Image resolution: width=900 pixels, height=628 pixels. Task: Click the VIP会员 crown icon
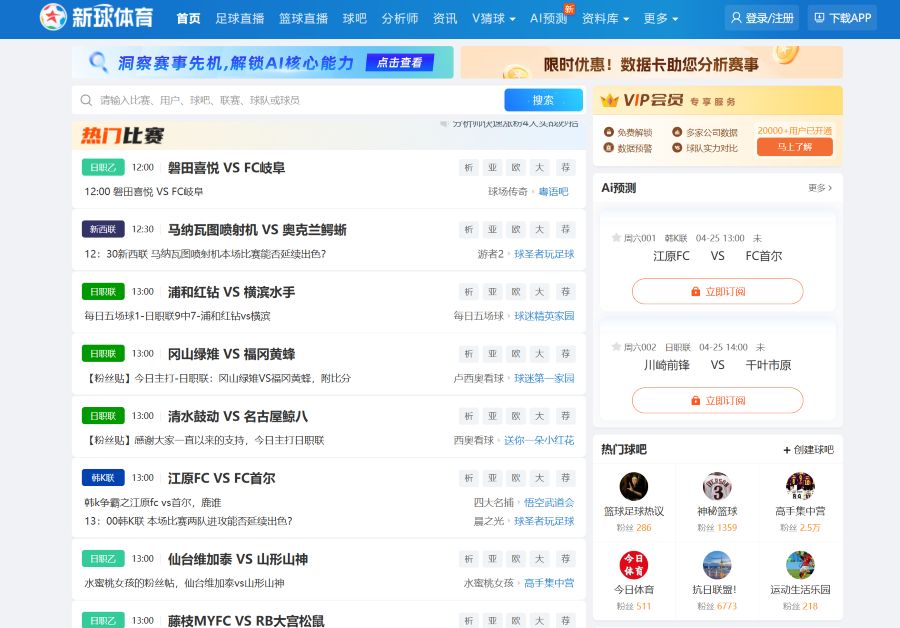[x=612, y=100]
